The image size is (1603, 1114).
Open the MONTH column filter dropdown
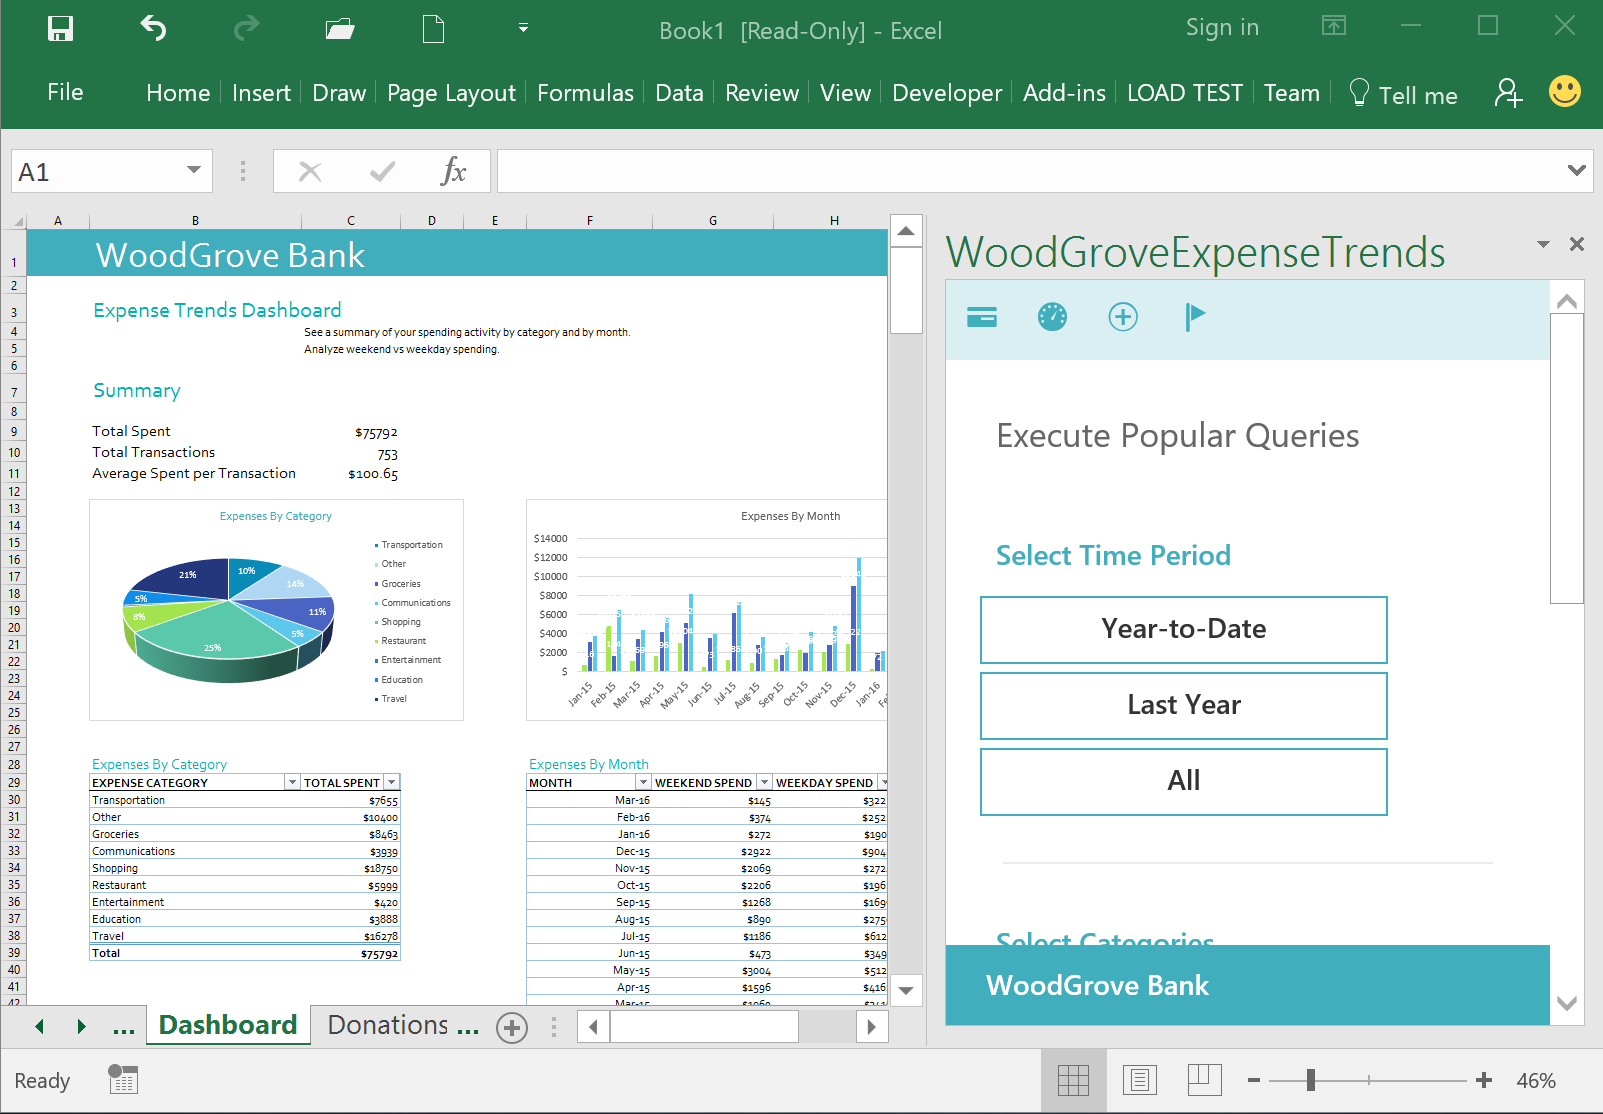pyautogui.click(x=644, y=782)
